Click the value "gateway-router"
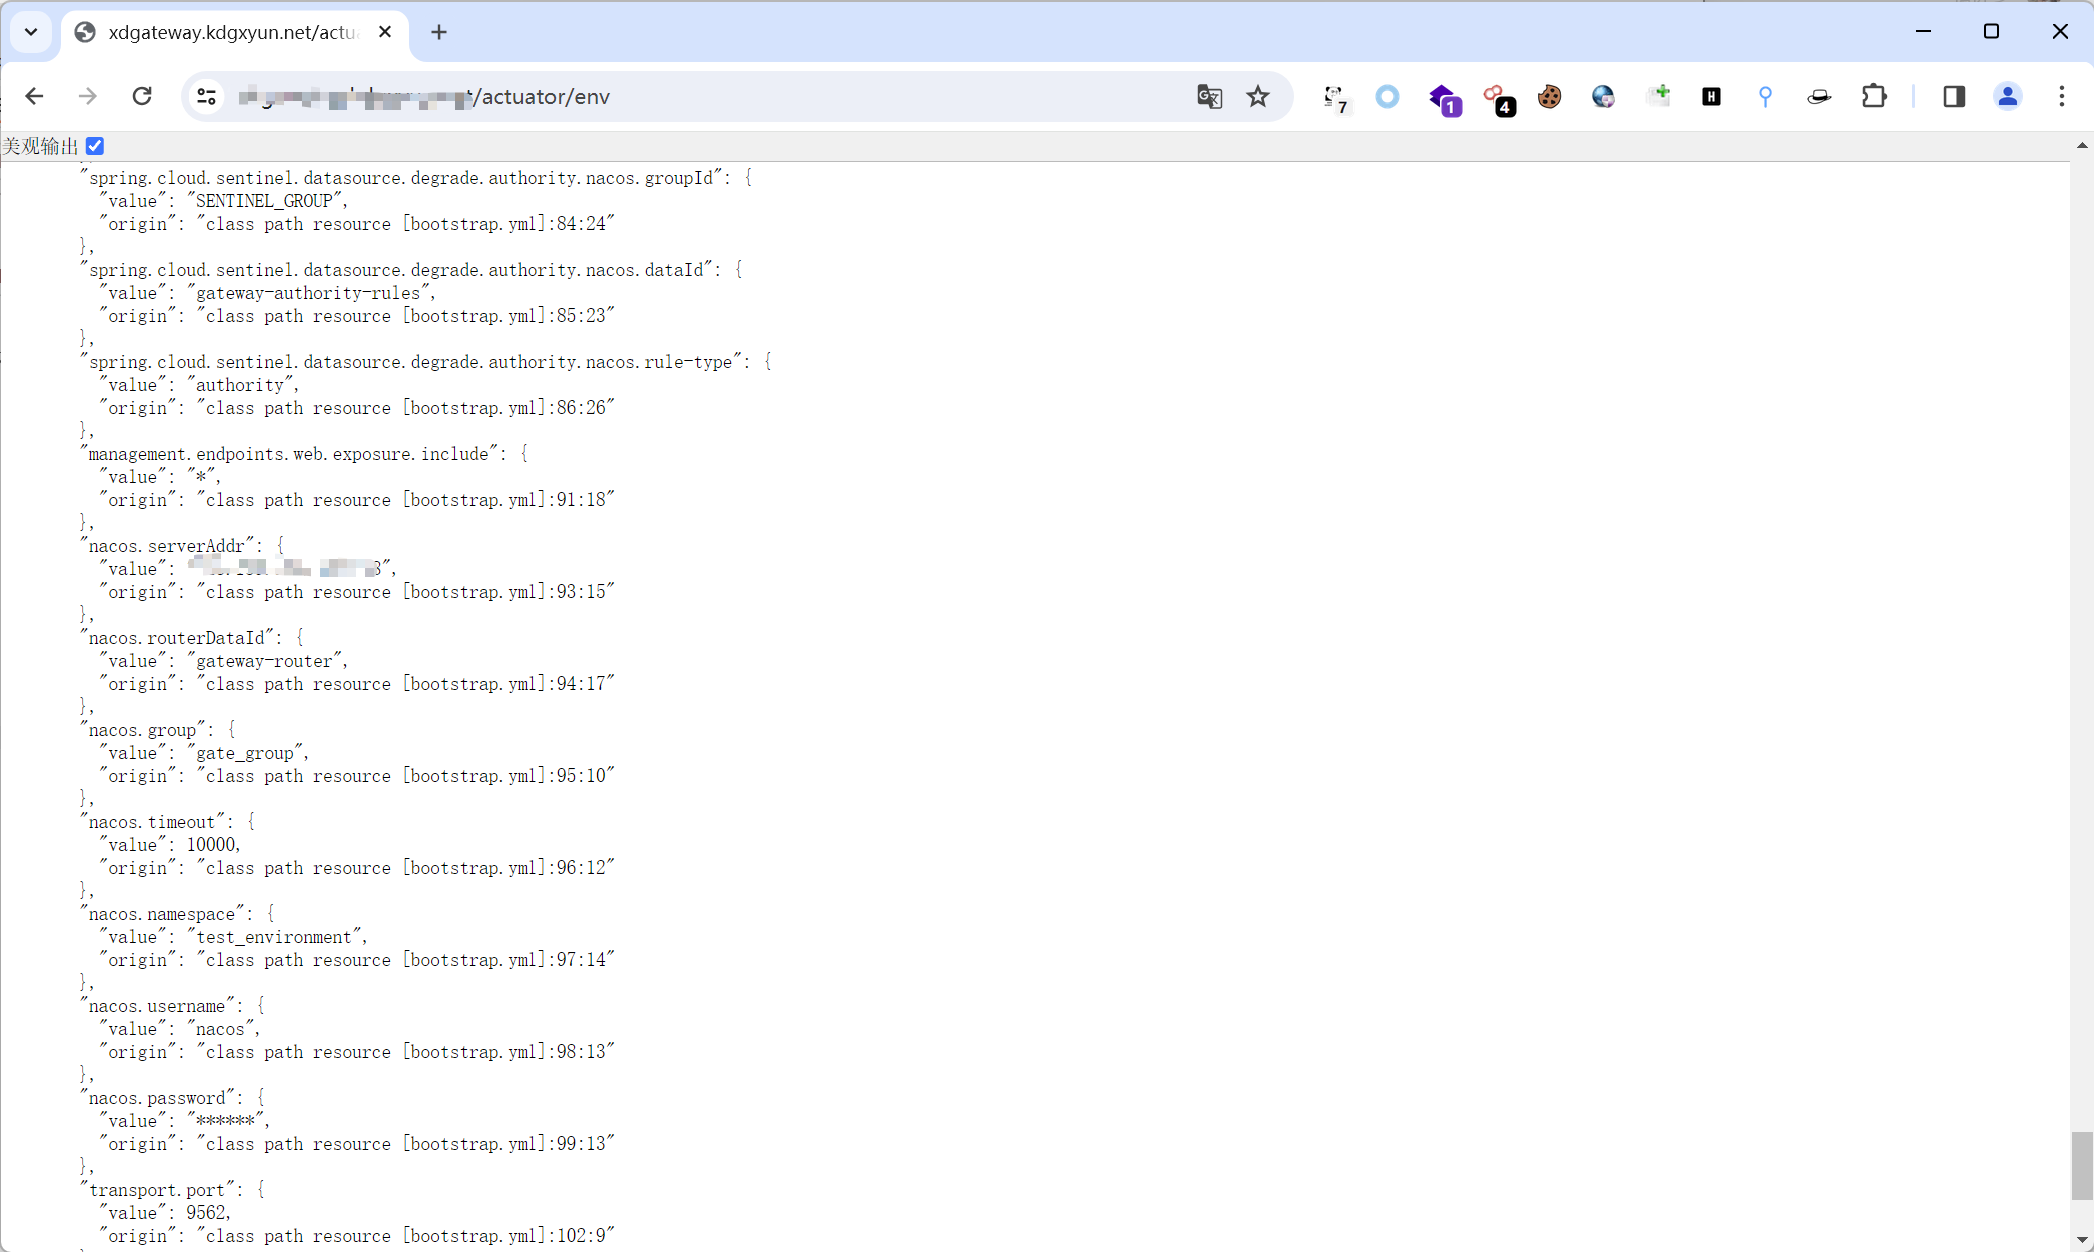Image resolution: width=2094 pixels, height=1252 pixels. 264,661
